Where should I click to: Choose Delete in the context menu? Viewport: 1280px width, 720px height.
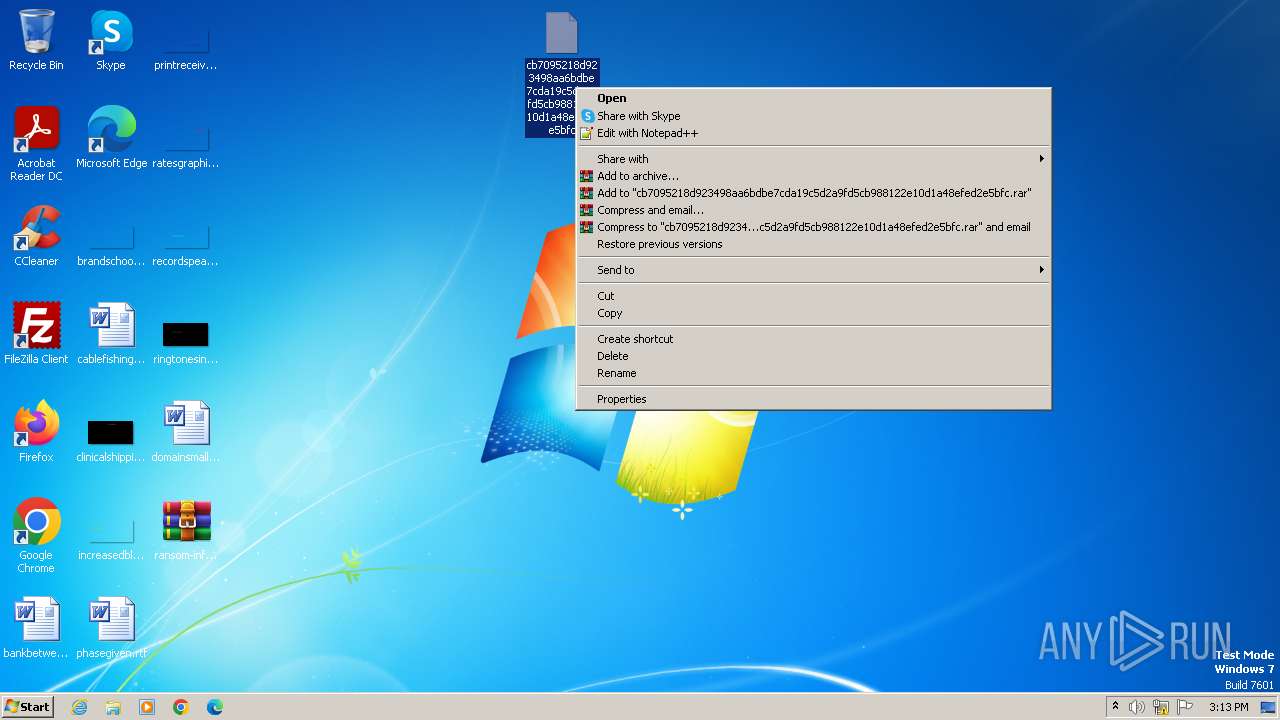coord(814,356)
